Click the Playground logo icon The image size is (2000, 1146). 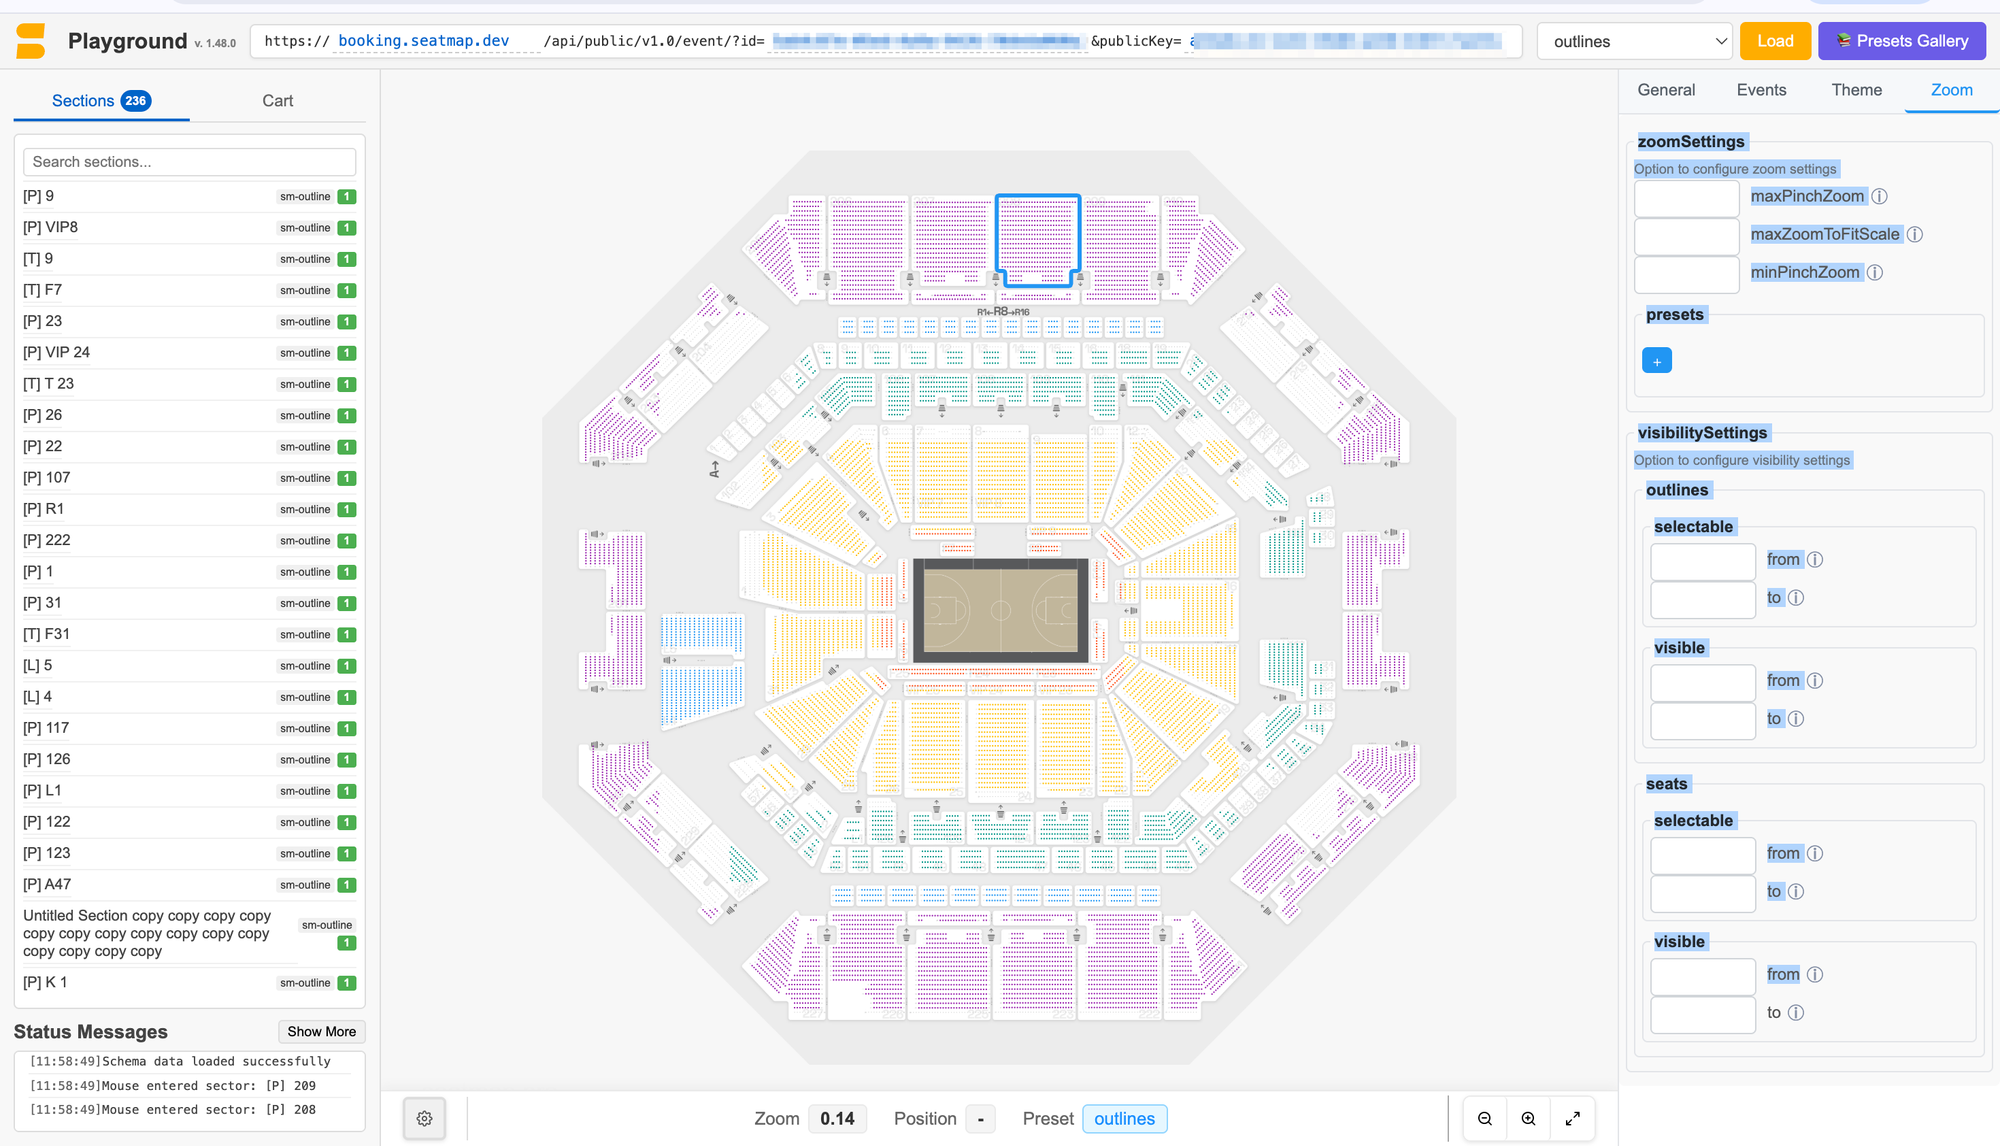pyautogui.click(x=31, y=41)
